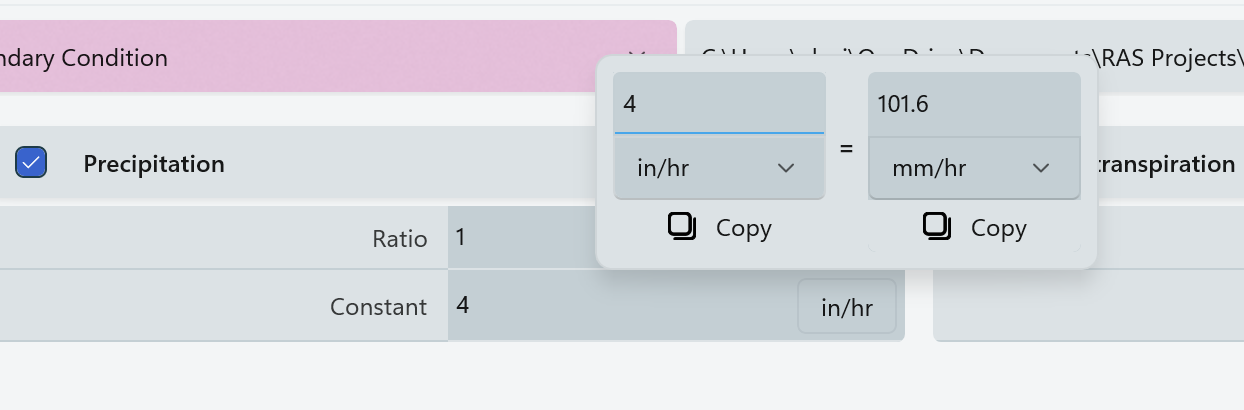1244x410 pixels.
Task: Click the Copy label under the in/hr input
Action: pyautogui.click(x=743, y=228)
